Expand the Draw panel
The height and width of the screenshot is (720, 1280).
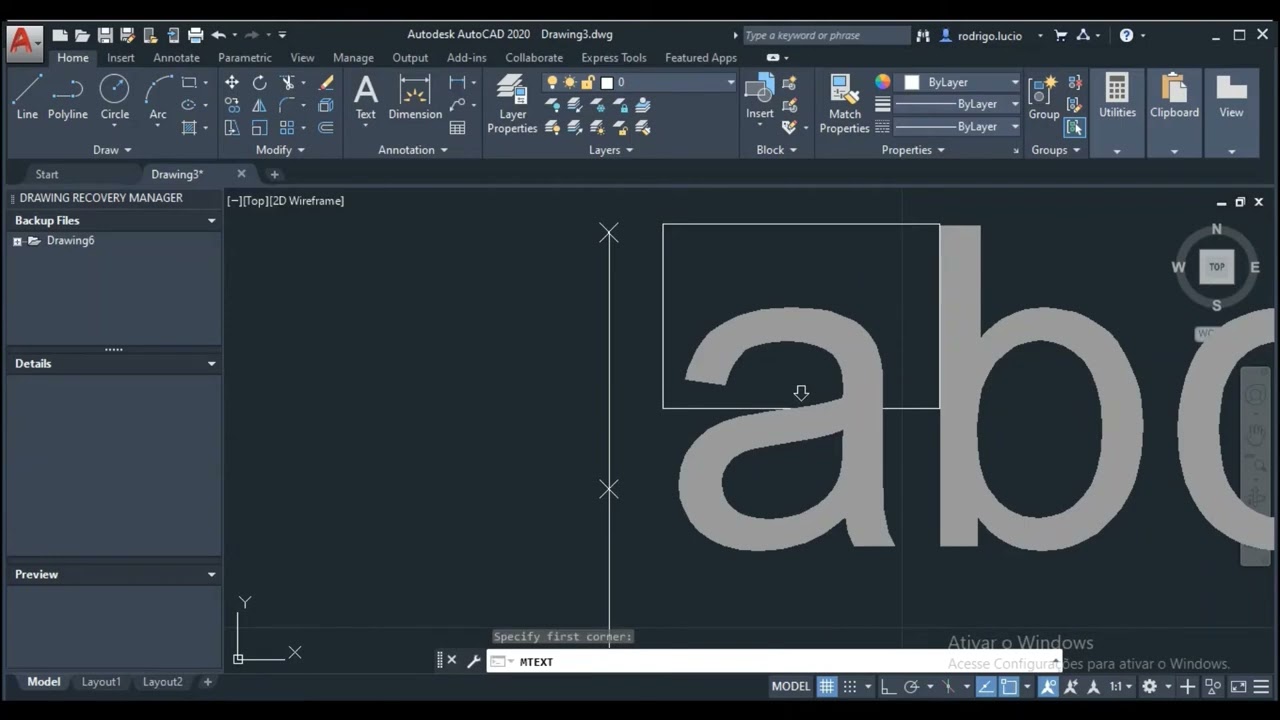coord(112,150)
